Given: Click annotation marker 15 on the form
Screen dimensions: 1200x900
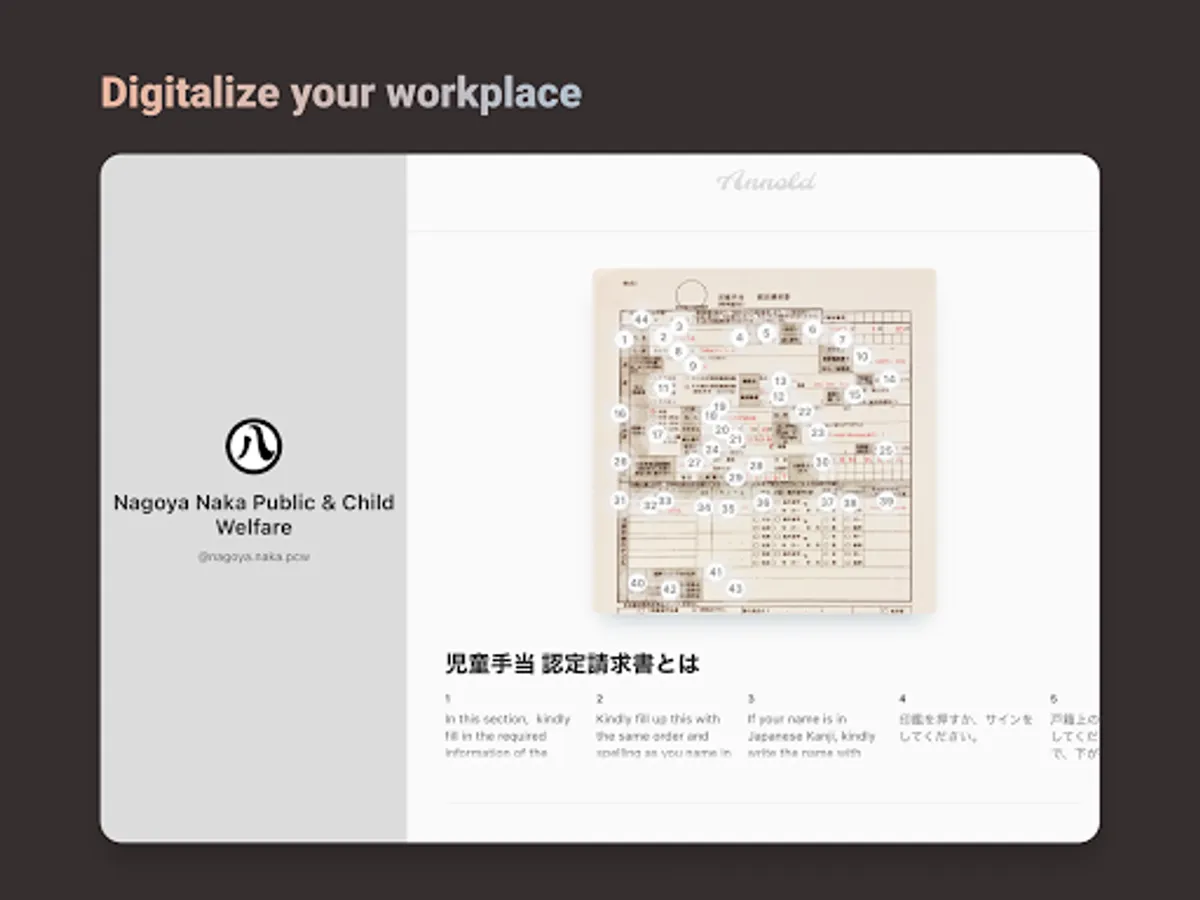Looking at the screenshot, I should pos(853,395).
